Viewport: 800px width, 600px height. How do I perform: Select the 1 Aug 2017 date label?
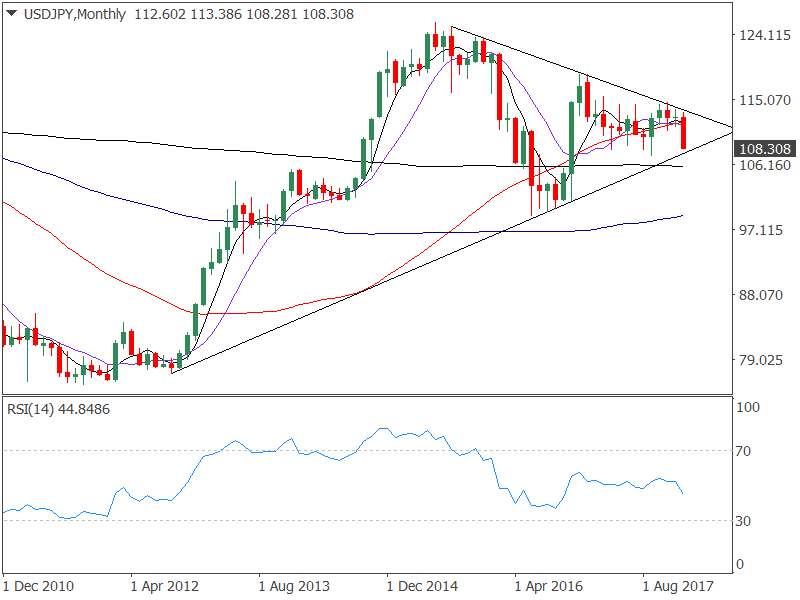[x=678, y=586]
